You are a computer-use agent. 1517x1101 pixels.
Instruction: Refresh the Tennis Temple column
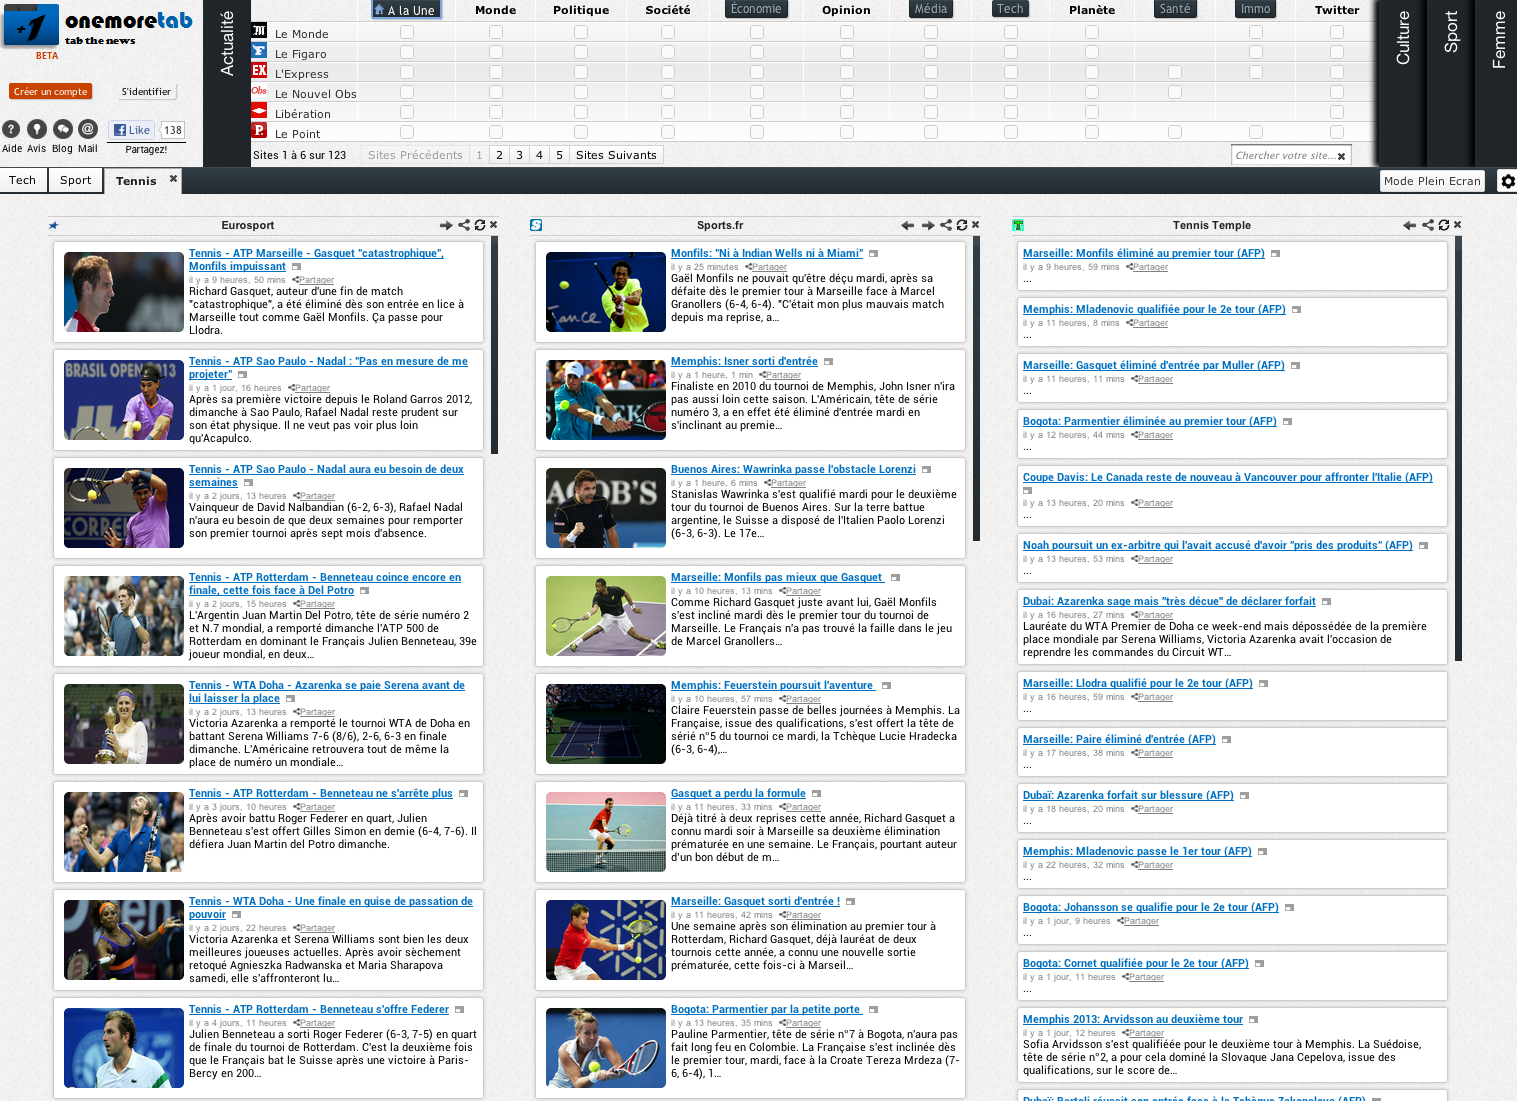[1444, 225]
